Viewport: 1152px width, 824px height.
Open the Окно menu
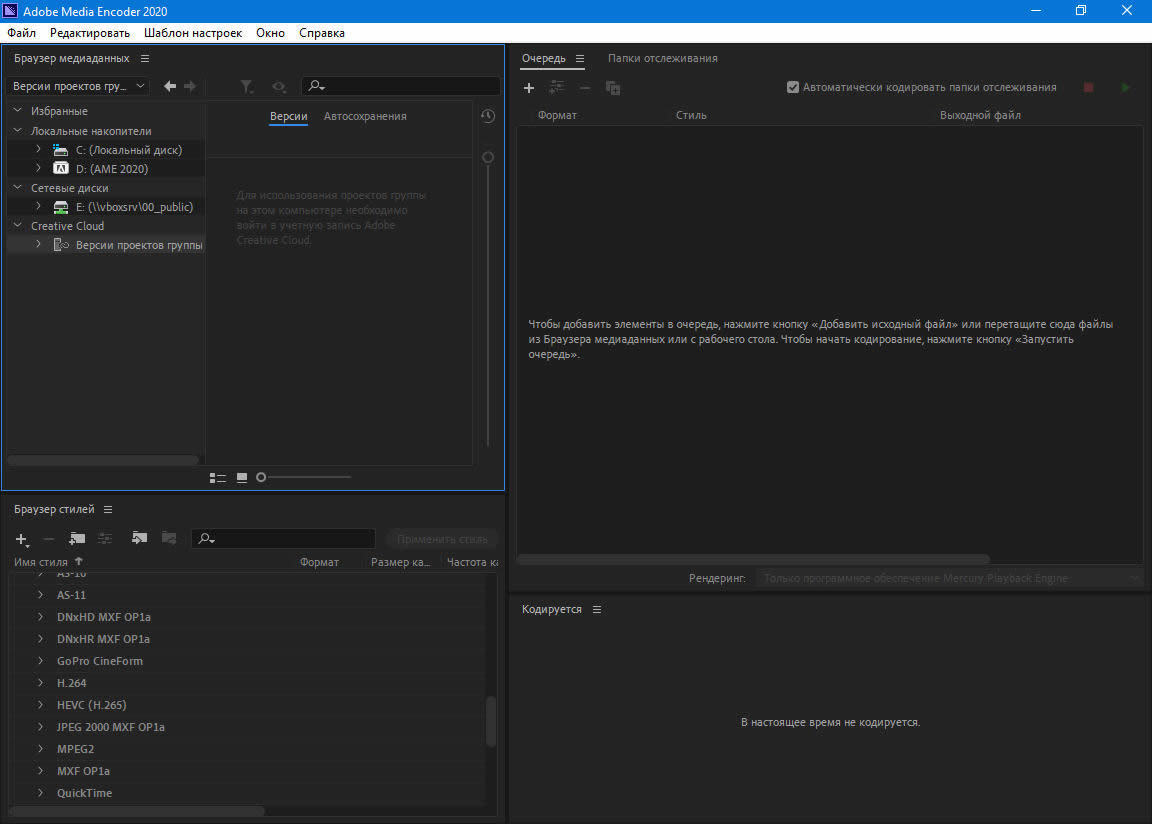click(x=270, y=33)
